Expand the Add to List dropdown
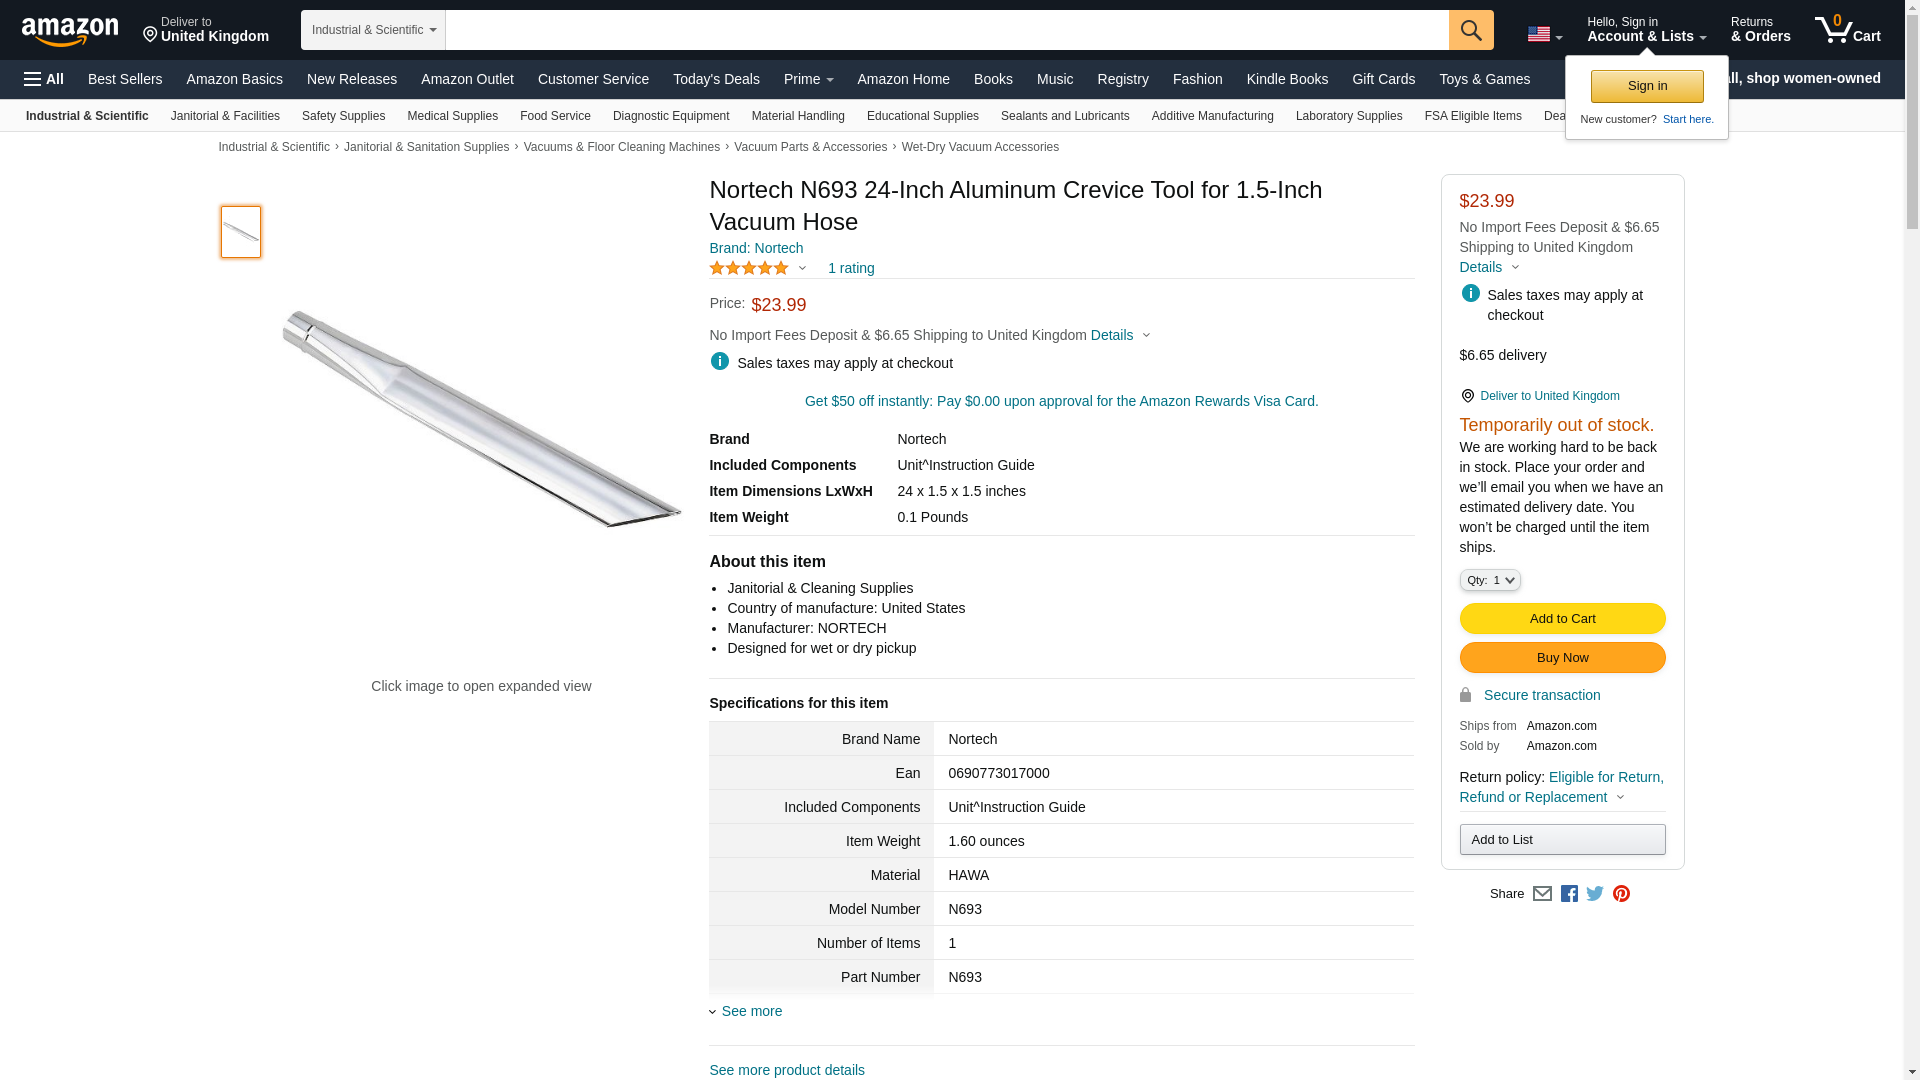Viewport: 1920px width, 1080px height. click(1562, 840)
